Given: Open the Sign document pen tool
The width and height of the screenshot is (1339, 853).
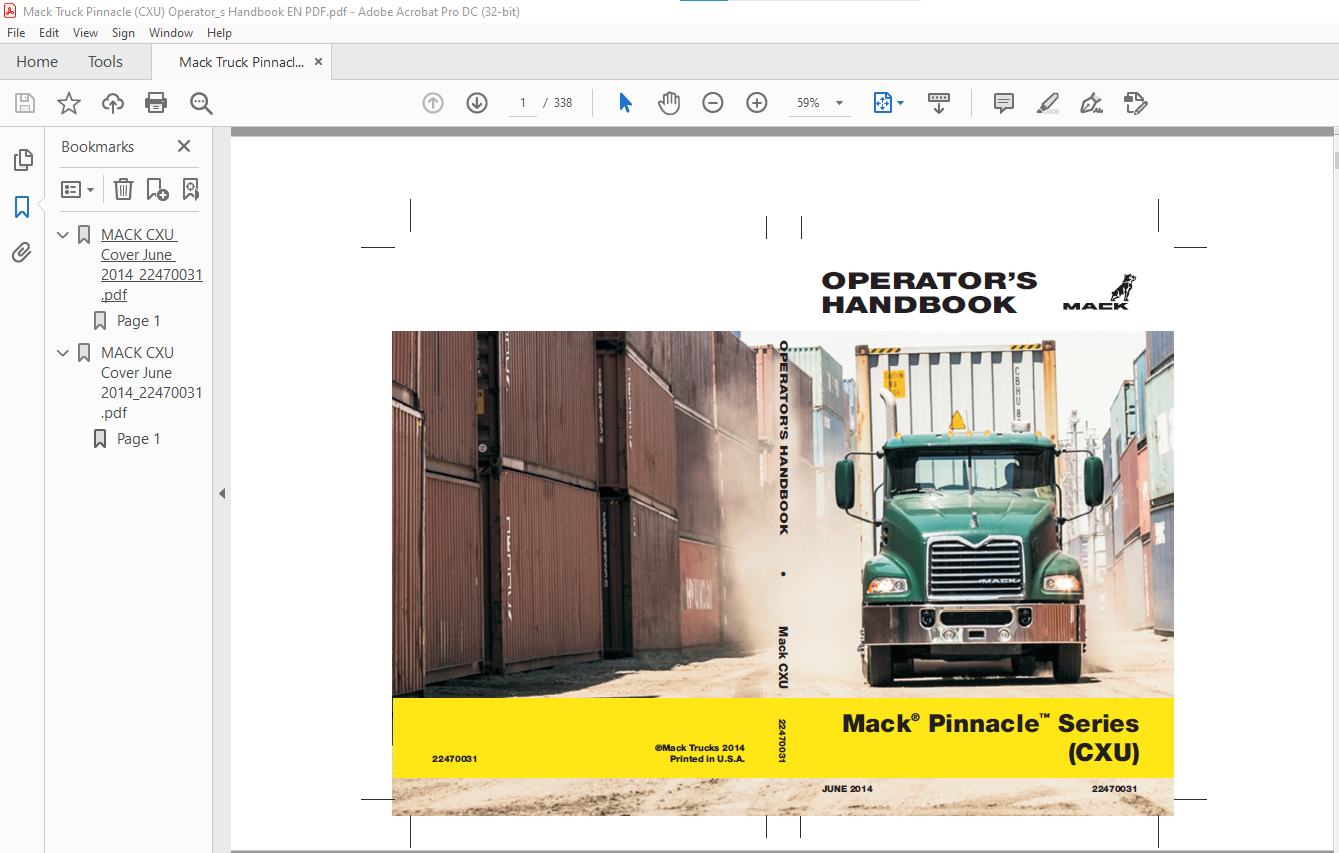Looking at the screenshot, I should coord(1091,103).
